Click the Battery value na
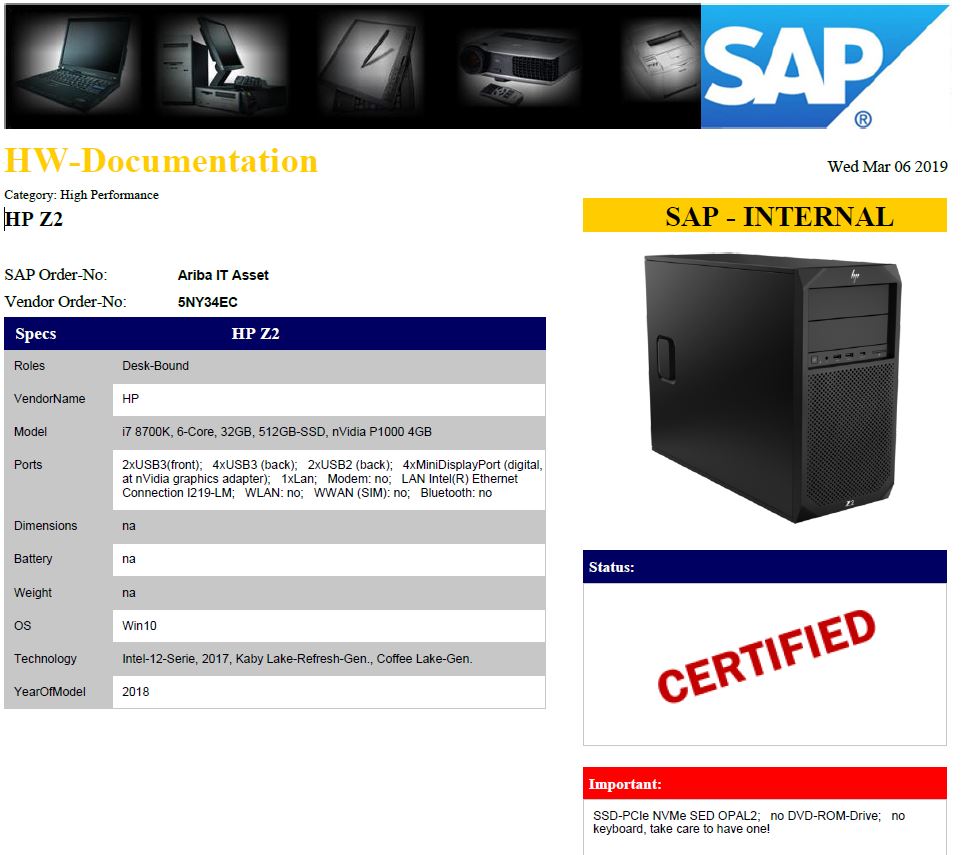 129,559
